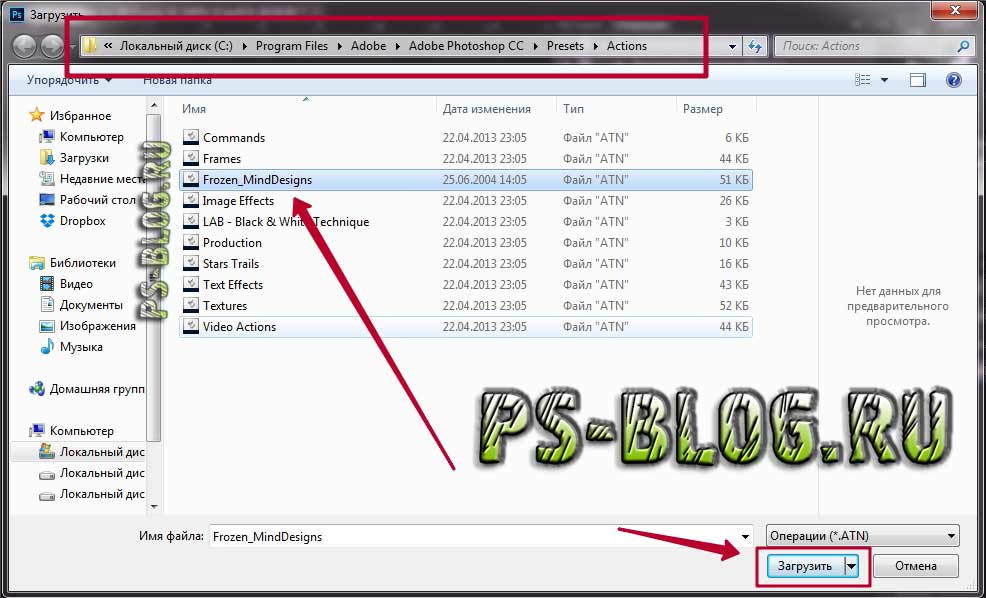986x598 pixels.
Task: Click Presets in the address path
Action: 565,46
